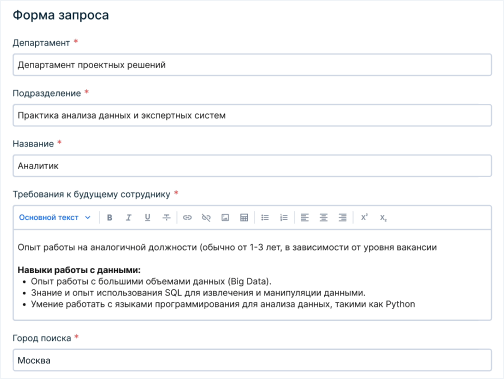504x379 pixels.
Task: Center-align the text
Action: tap(323, 218)
